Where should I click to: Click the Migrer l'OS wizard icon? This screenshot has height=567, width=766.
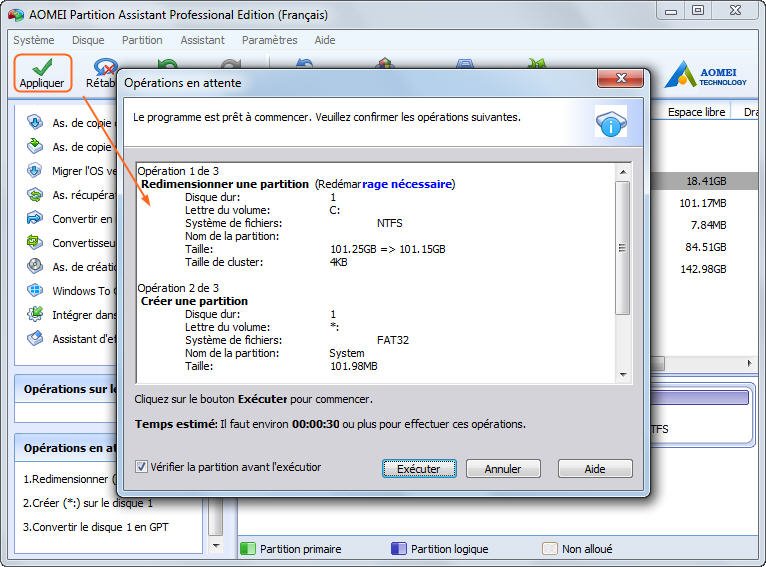[35, 170]
